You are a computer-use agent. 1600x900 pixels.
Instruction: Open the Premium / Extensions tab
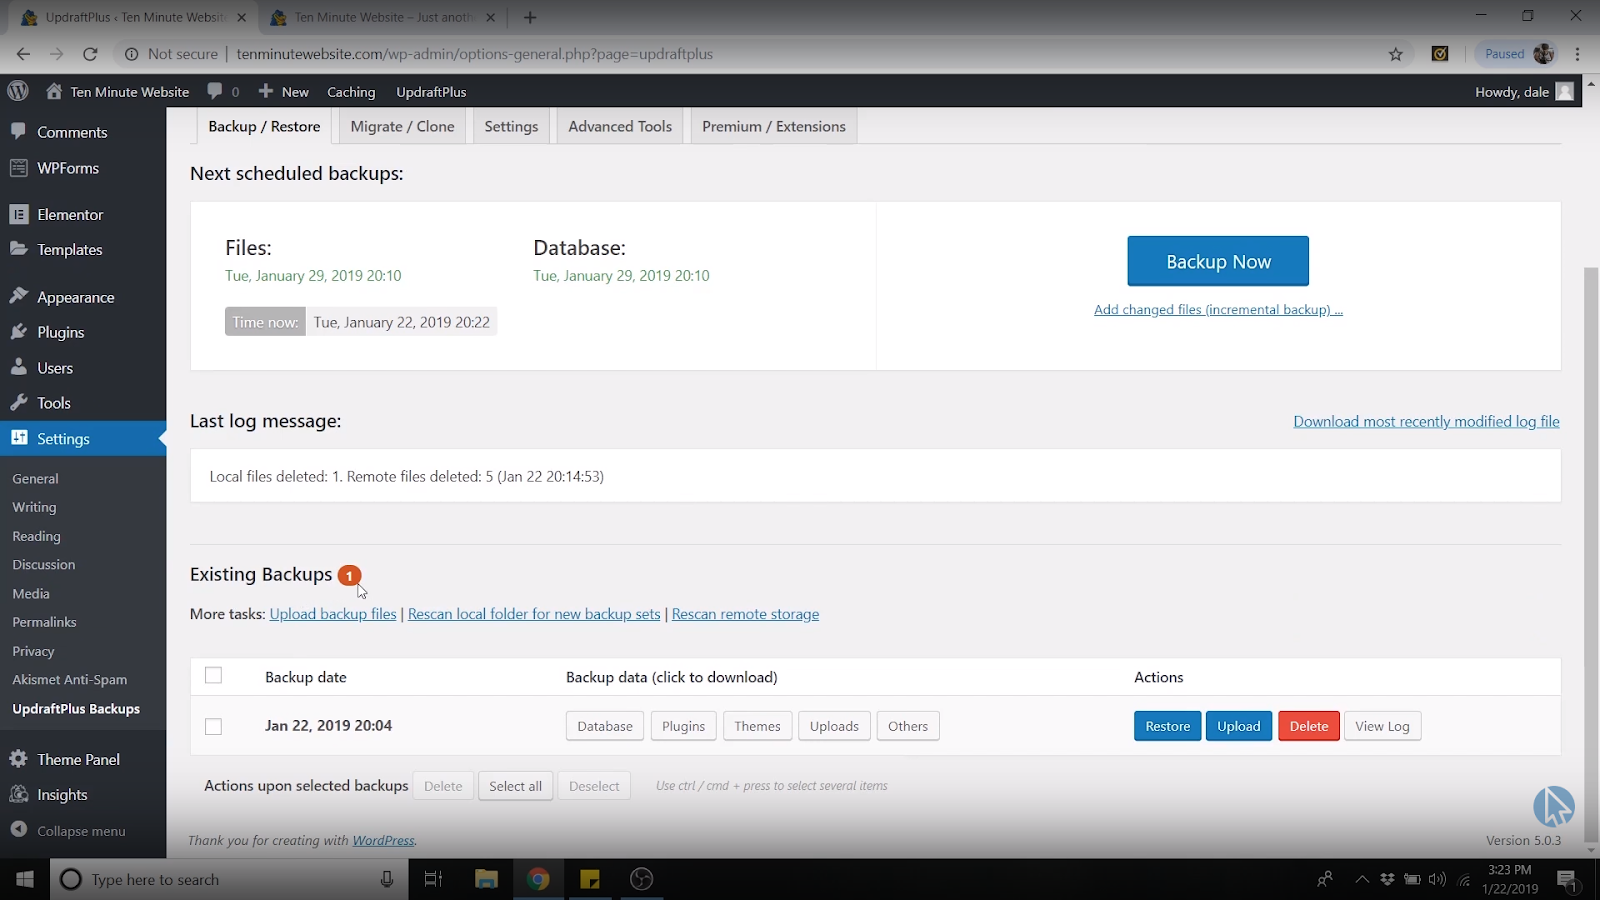(774, 126)
